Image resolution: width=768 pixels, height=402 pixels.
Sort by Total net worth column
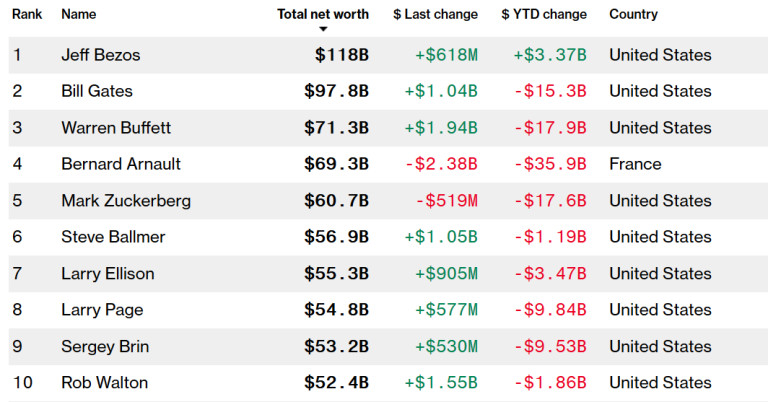tap(322, 14)
